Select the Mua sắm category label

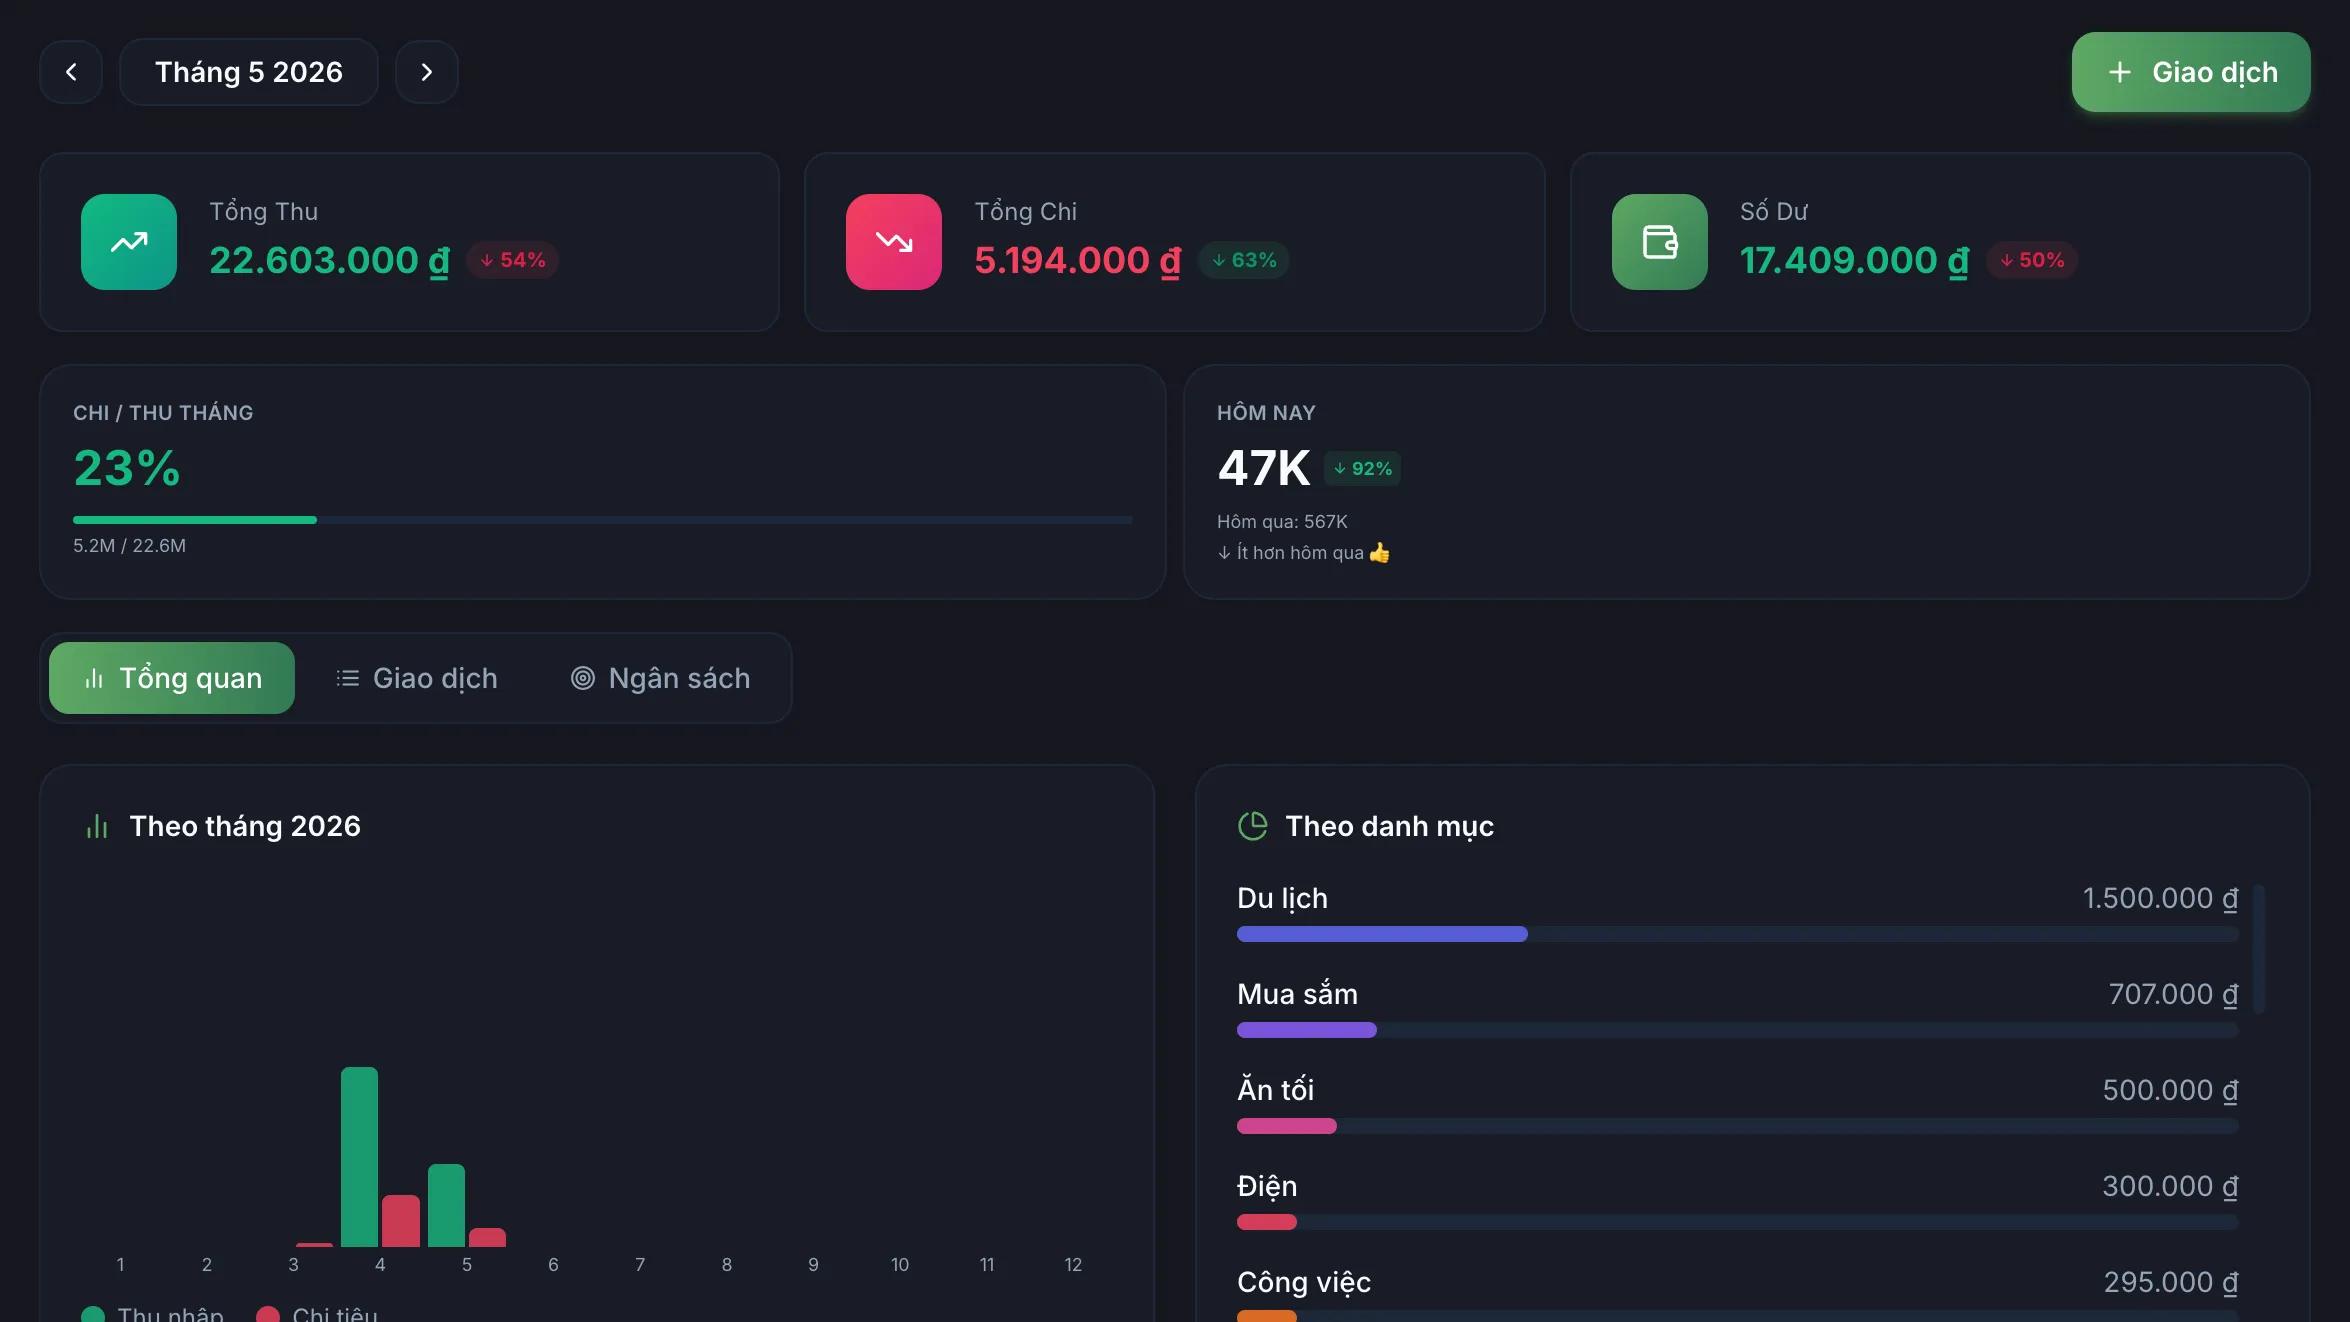pos(1297,994)
